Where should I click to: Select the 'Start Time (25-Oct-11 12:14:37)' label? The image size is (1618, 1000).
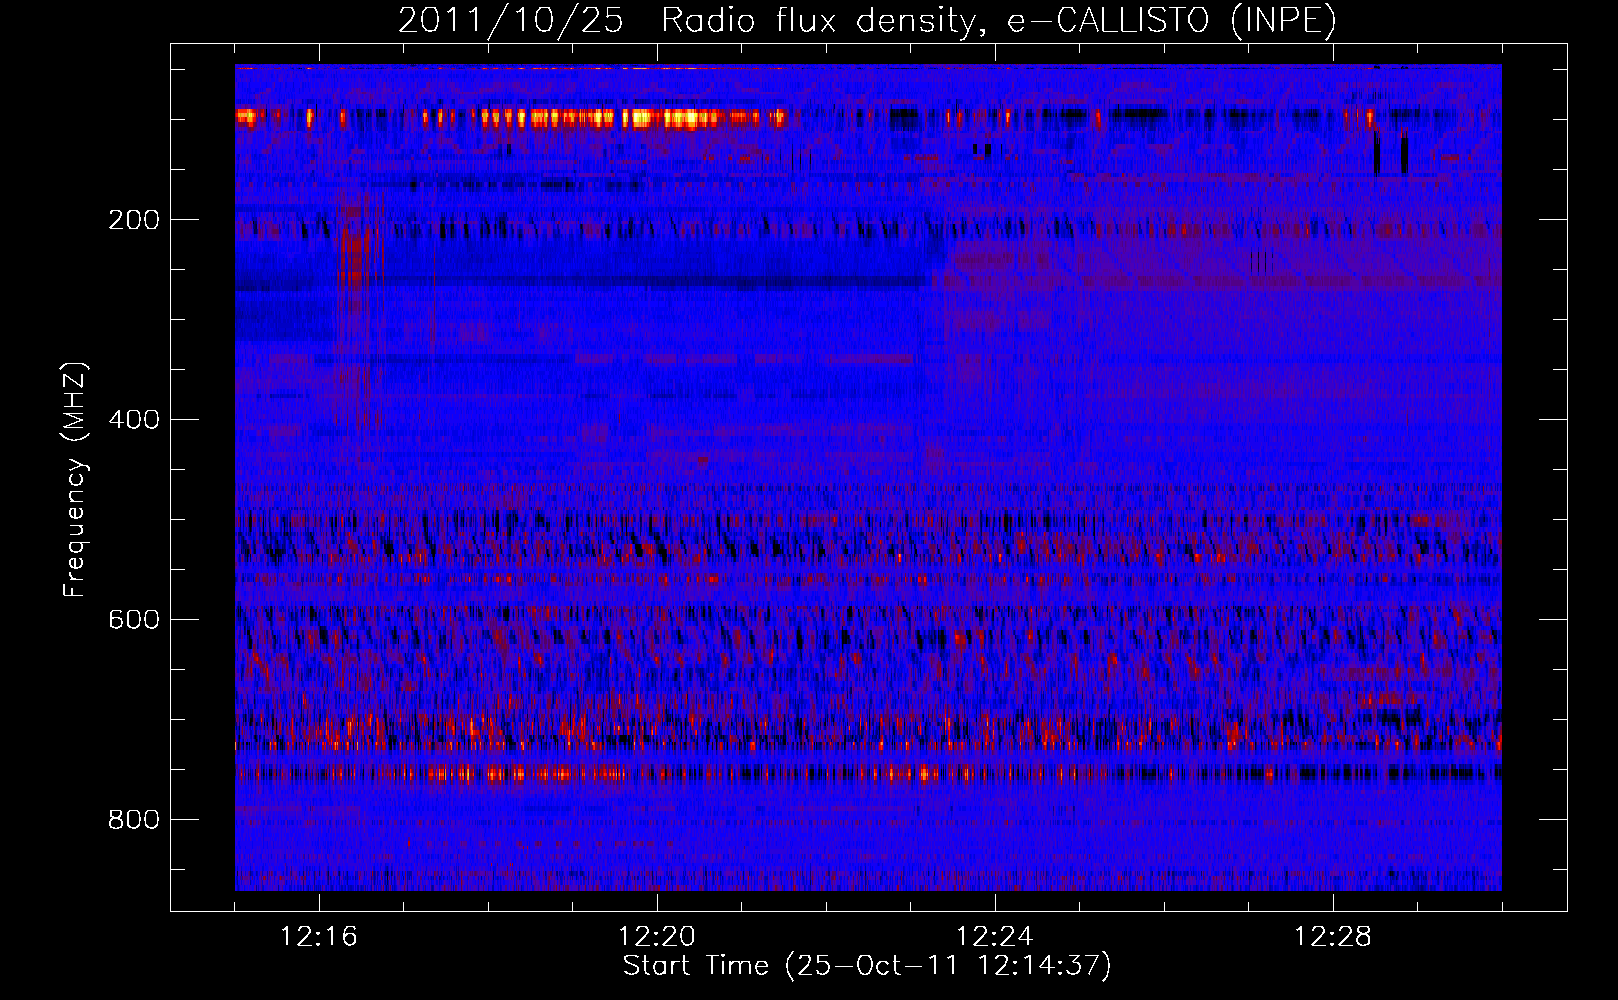click(867, 966)
